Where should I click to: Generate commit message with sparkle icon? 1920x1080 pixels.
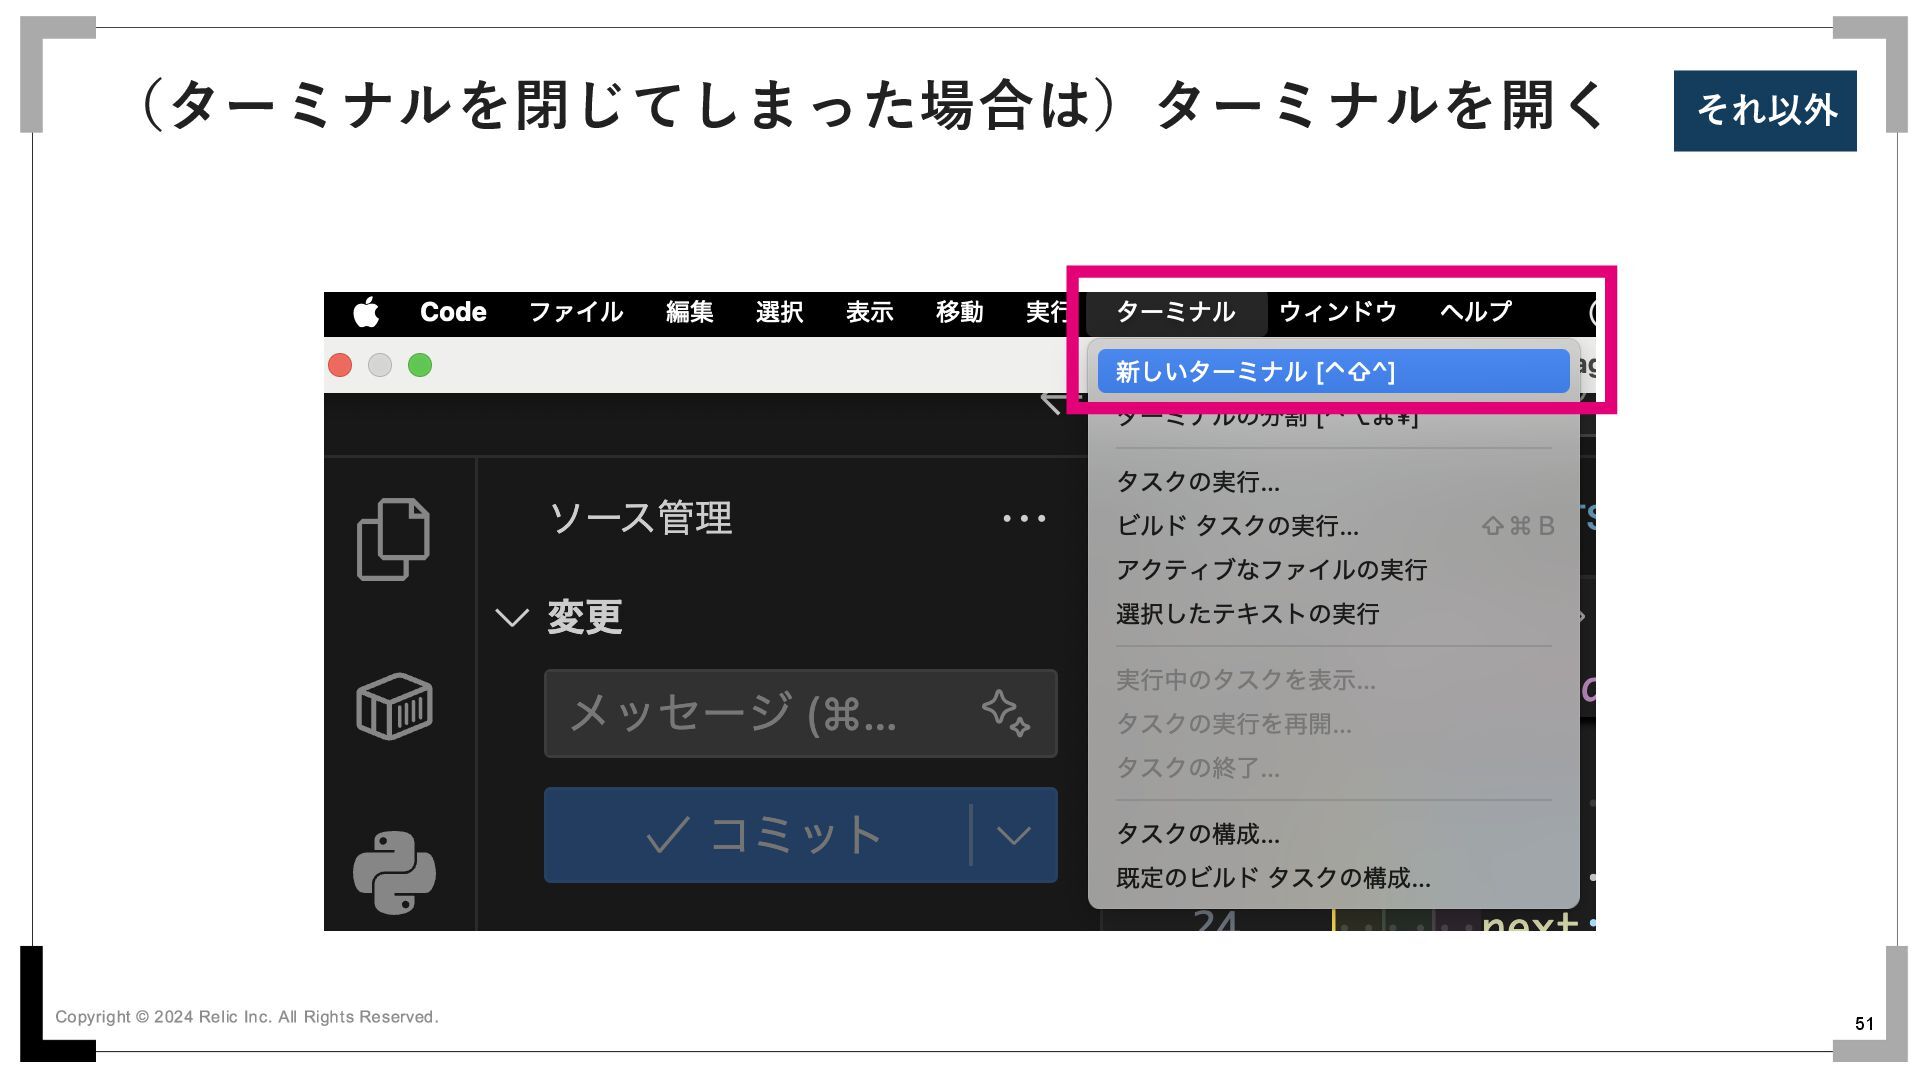click(x=1005, y=713)
